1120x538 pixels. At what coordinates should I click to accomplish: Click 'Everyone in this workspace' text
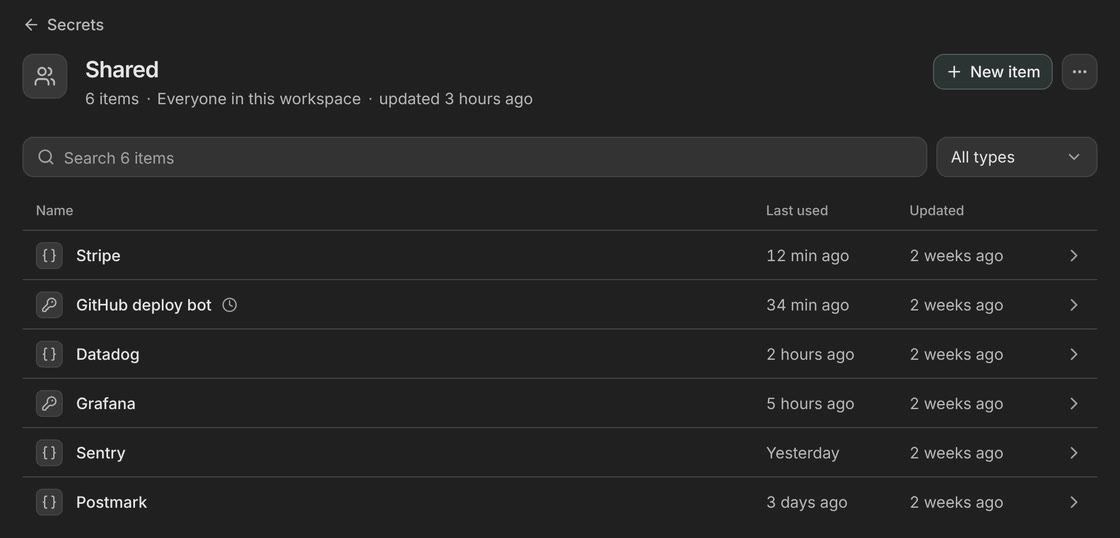click(x=259, y=99)
